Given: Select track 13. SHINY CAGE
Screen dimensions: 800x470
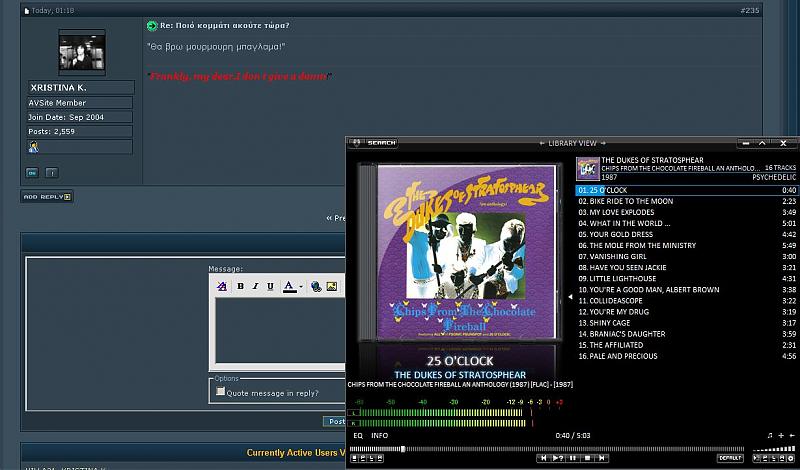Looking at the screenshot, I should click(x=687, y=323).
